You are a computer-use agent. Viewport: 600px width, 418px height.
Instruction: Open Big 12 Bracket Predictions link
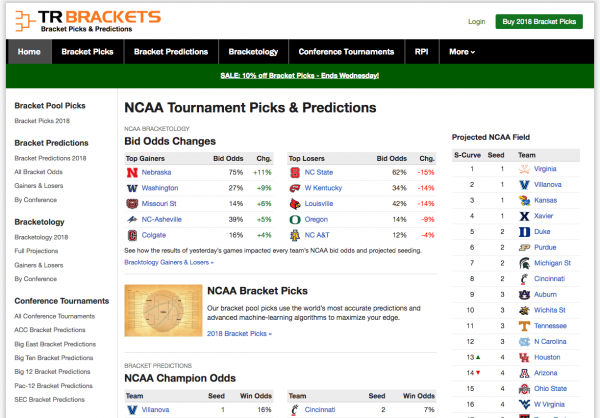click(52, 372)
